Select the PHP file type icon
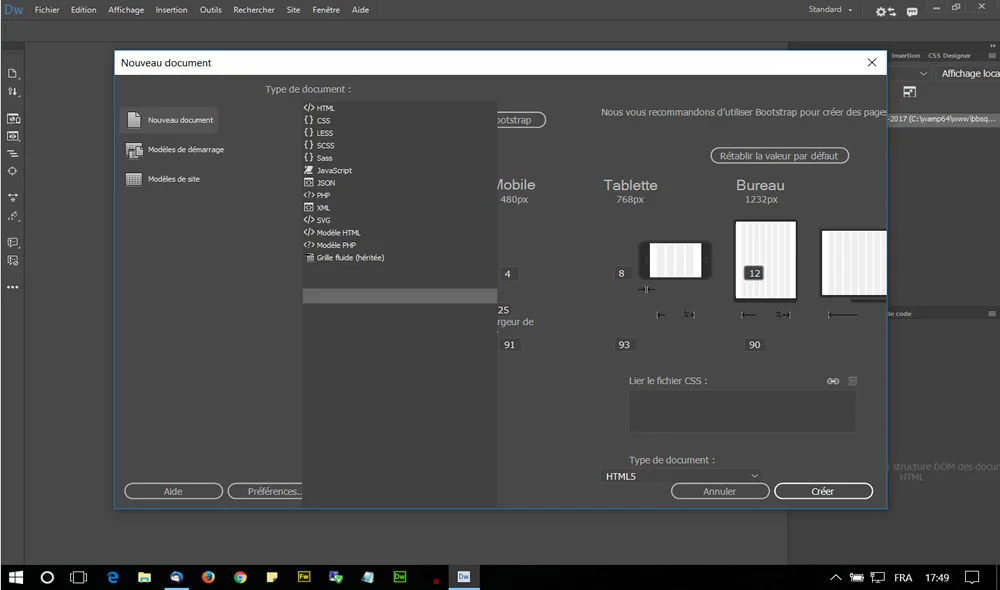Image resolution: width=1000 pixels, height=590 pixels. click(310, 194)
